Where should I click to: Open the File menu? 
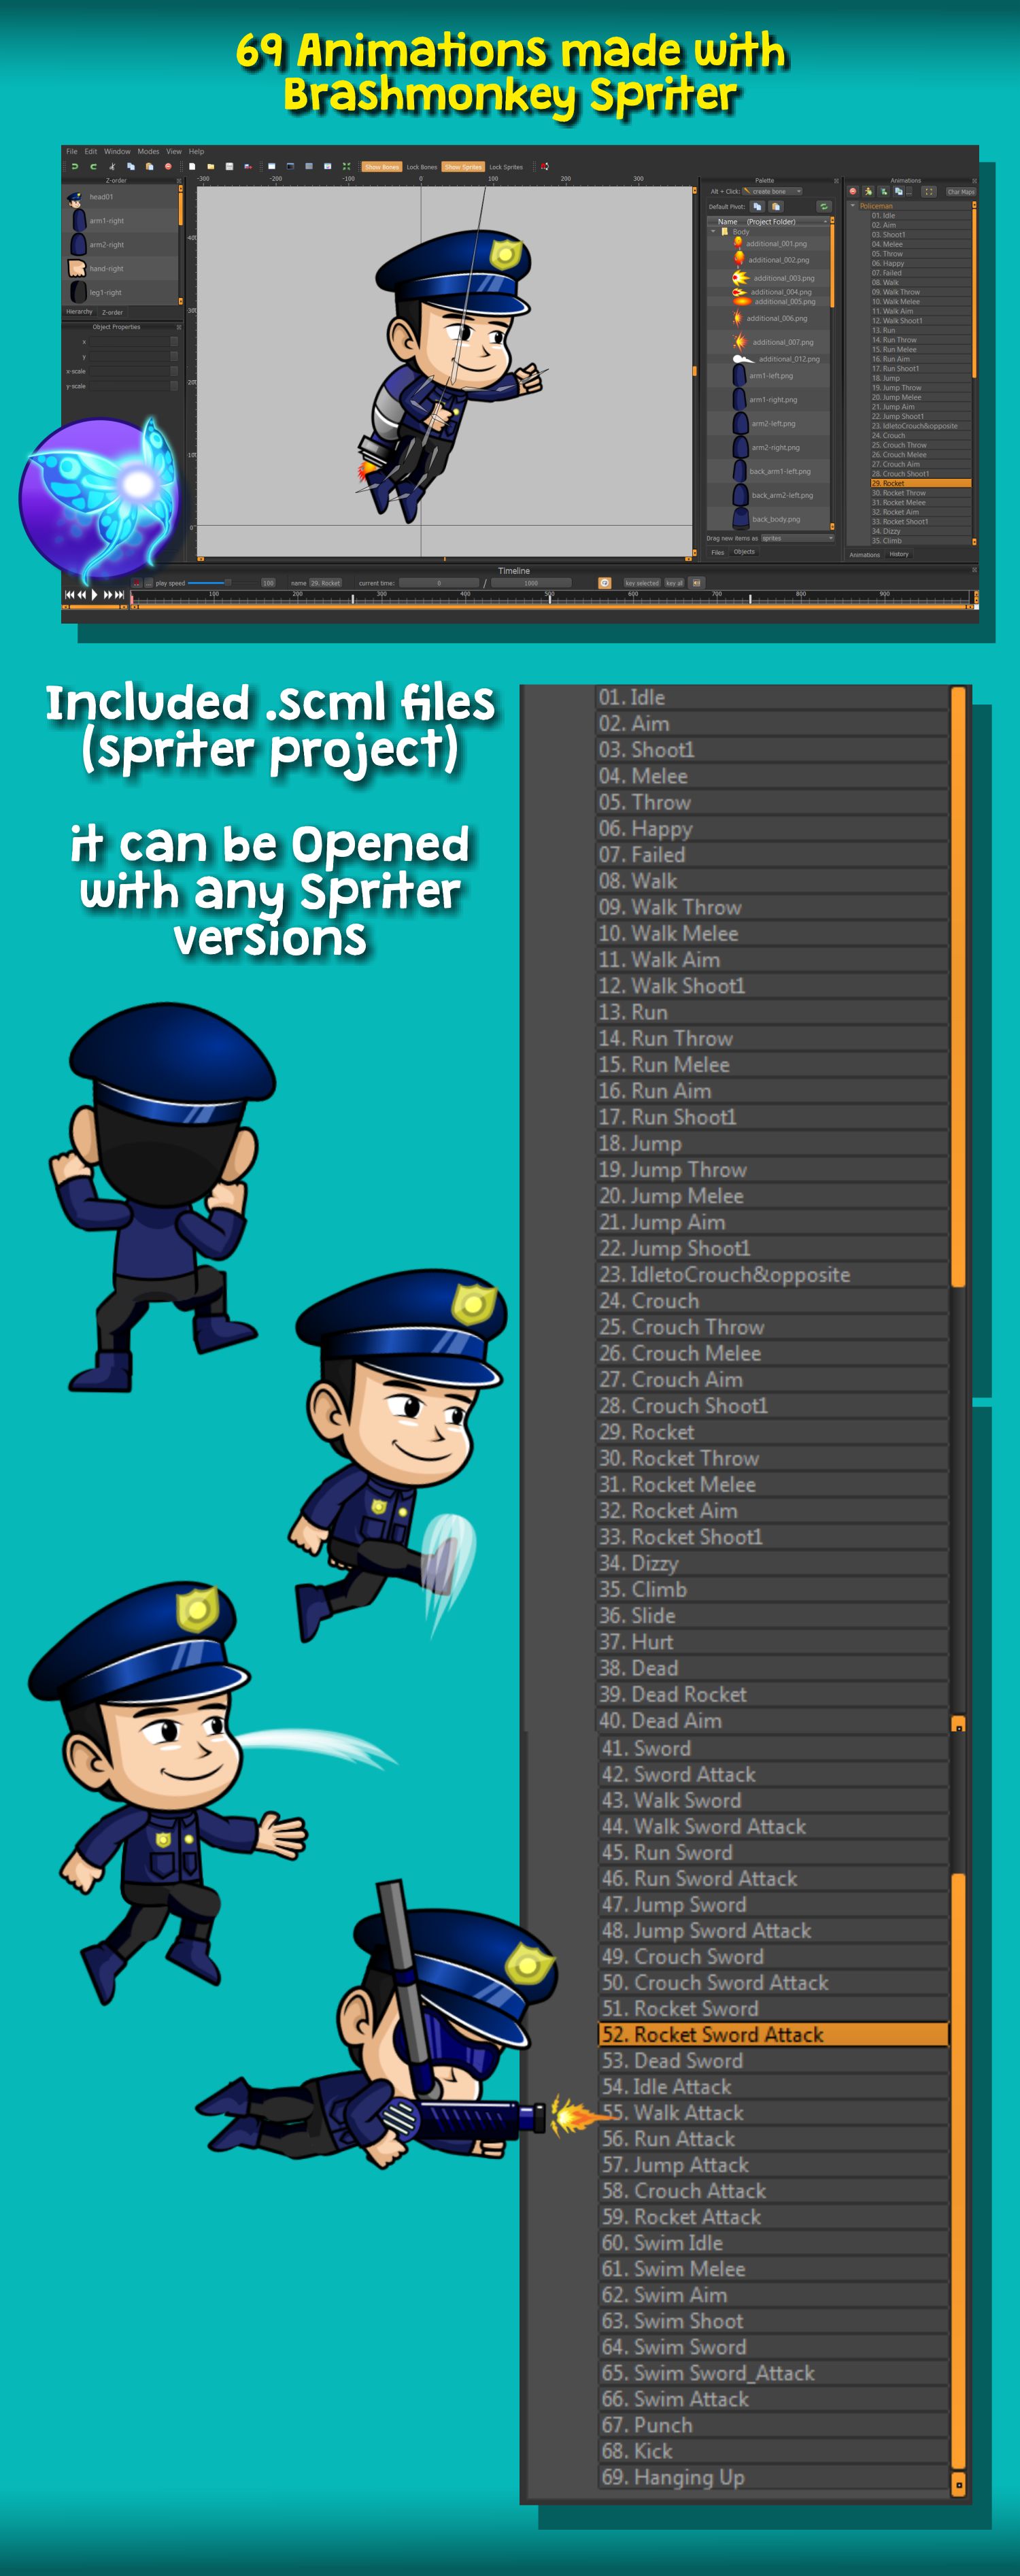pyautogui.click(x=72, y=152)
